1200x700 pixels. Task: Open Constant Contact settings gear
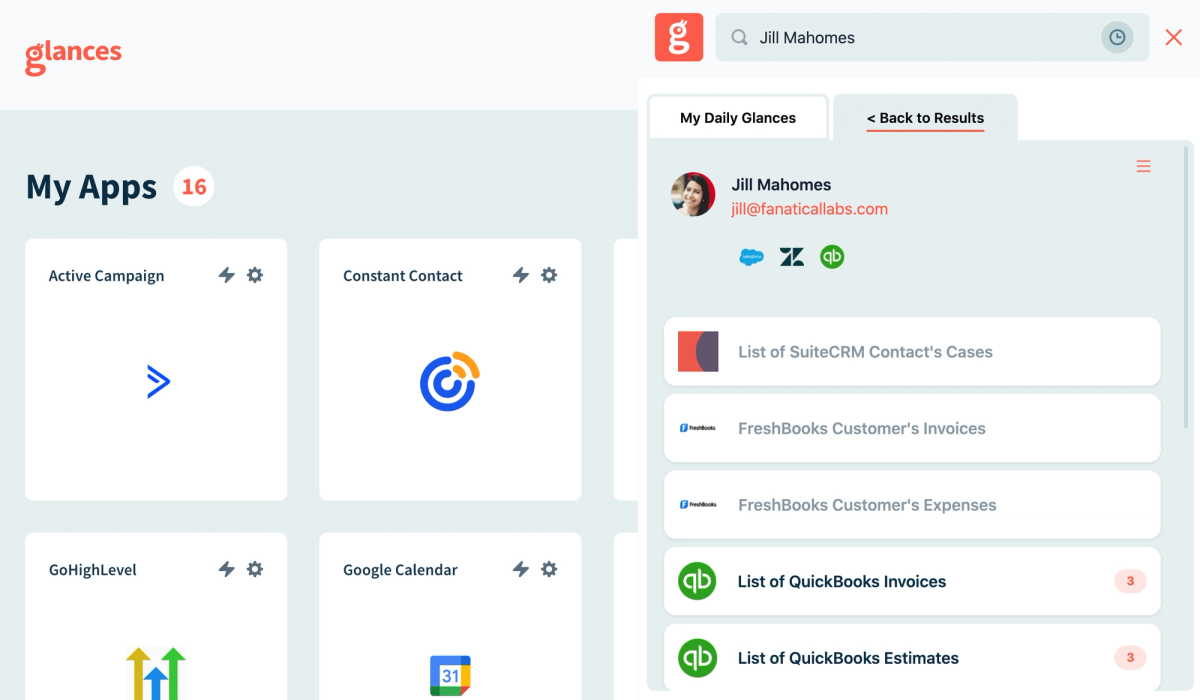pyautogui.click(x=549, y=275)
